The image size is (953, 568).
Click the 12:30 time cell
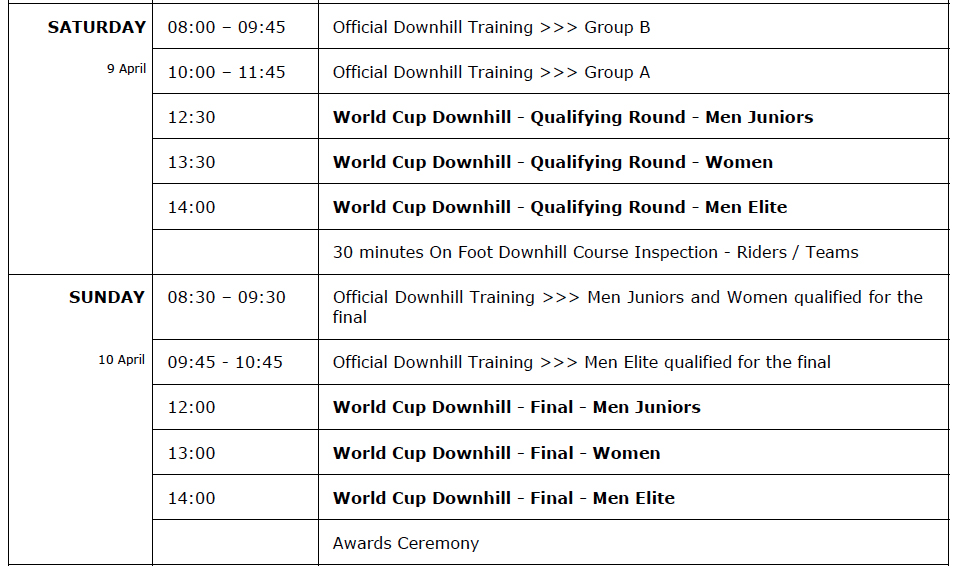point(191,118)
